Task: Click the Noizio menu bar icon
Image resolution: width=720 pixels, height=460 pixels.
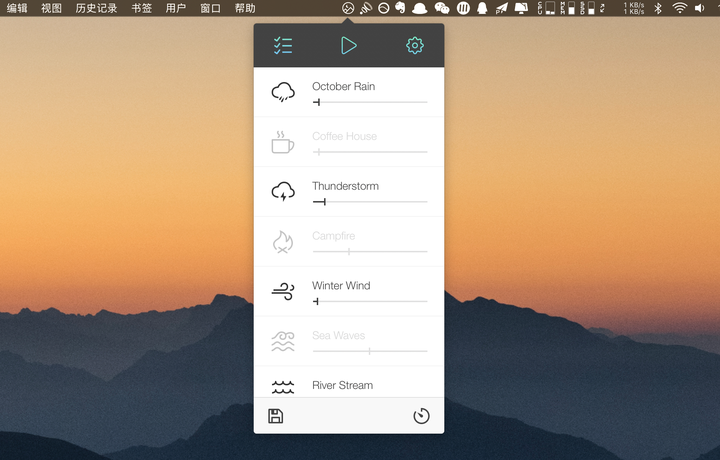Action: tap(348, 8)
